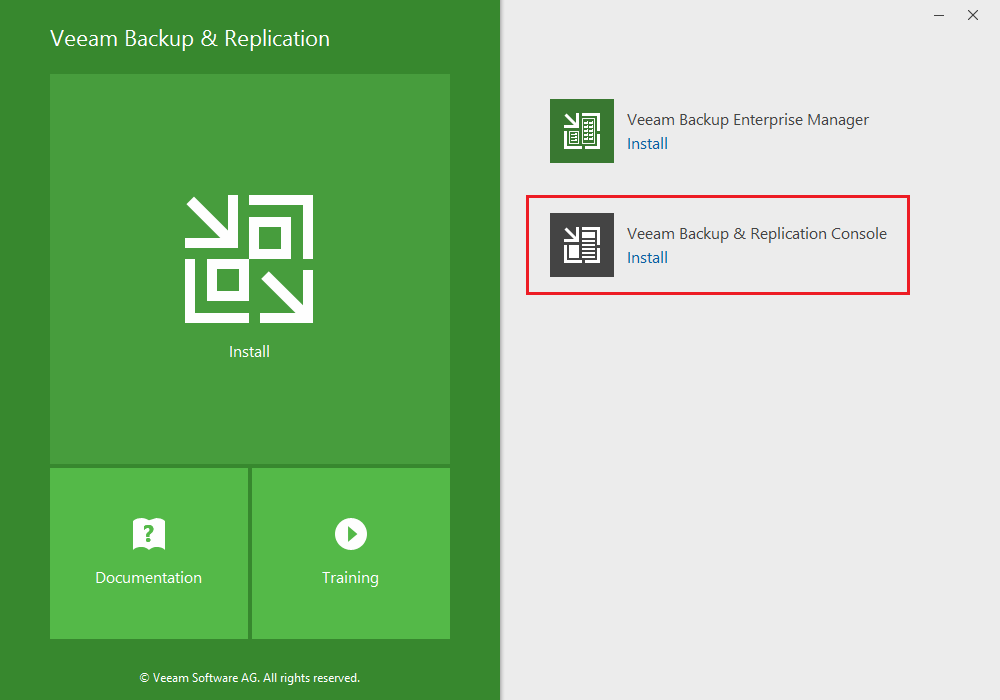Click the Veeam Backup Enterprise Manager icon
Screen dimensions: 1000x700
(582, 131)
